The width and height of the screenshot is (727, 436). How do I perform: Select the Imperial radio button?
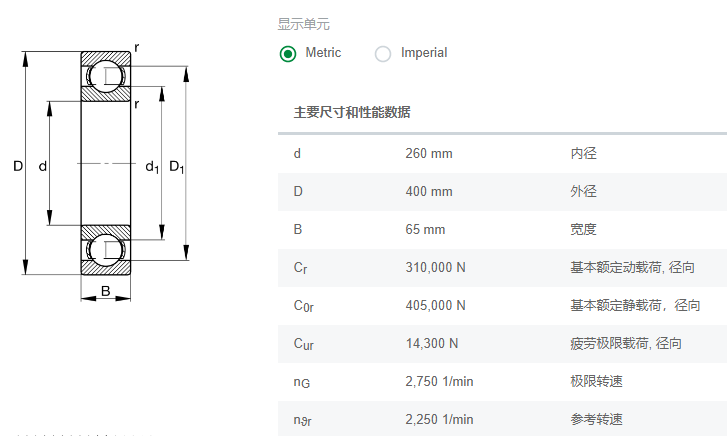click(x=383, y=54)
